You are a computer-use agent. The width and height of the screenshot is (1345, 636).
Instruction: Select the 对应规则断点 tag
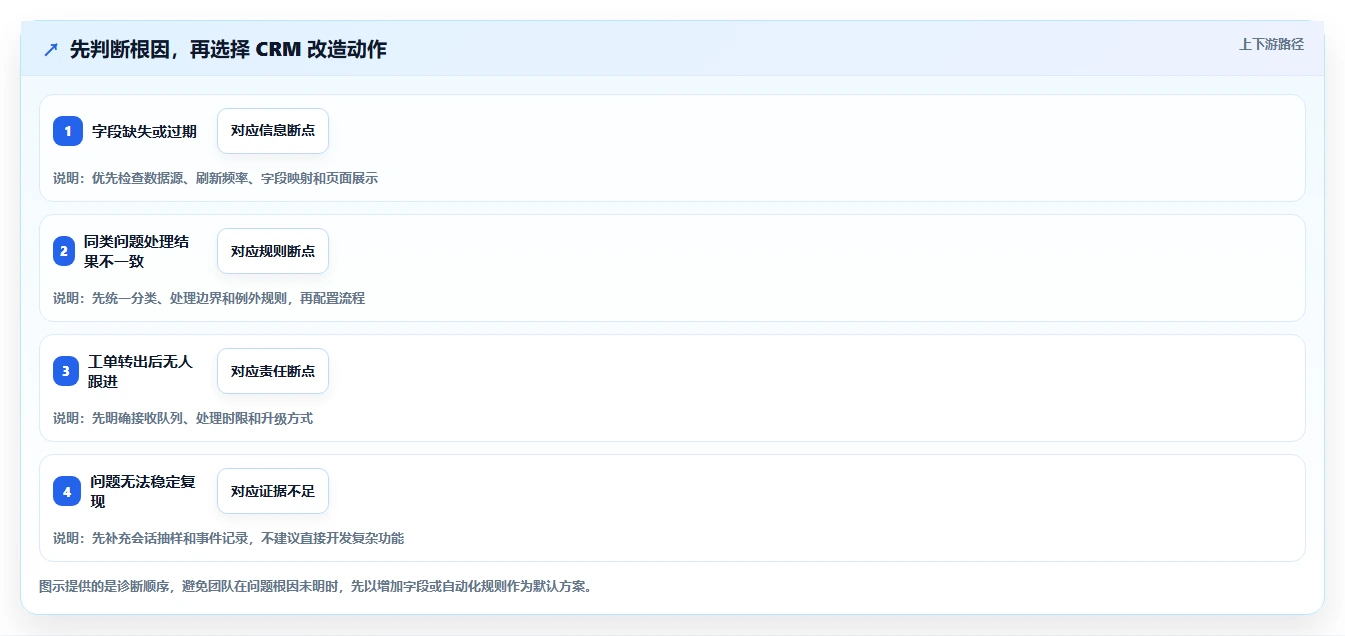point(273,251)
